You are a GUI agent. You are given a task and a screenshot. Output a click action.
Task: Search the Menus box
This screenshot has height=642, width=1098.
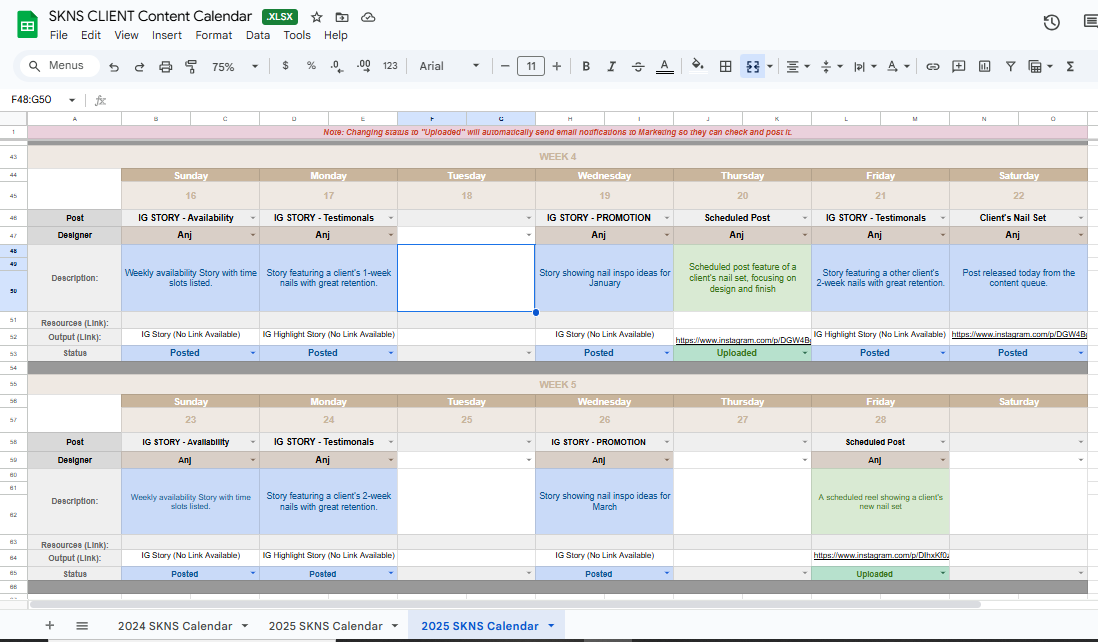click(x=59, y=66)
